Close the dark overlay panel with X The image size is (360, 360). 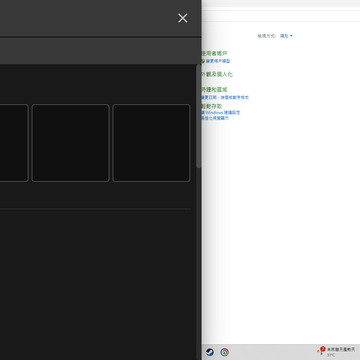183,18
